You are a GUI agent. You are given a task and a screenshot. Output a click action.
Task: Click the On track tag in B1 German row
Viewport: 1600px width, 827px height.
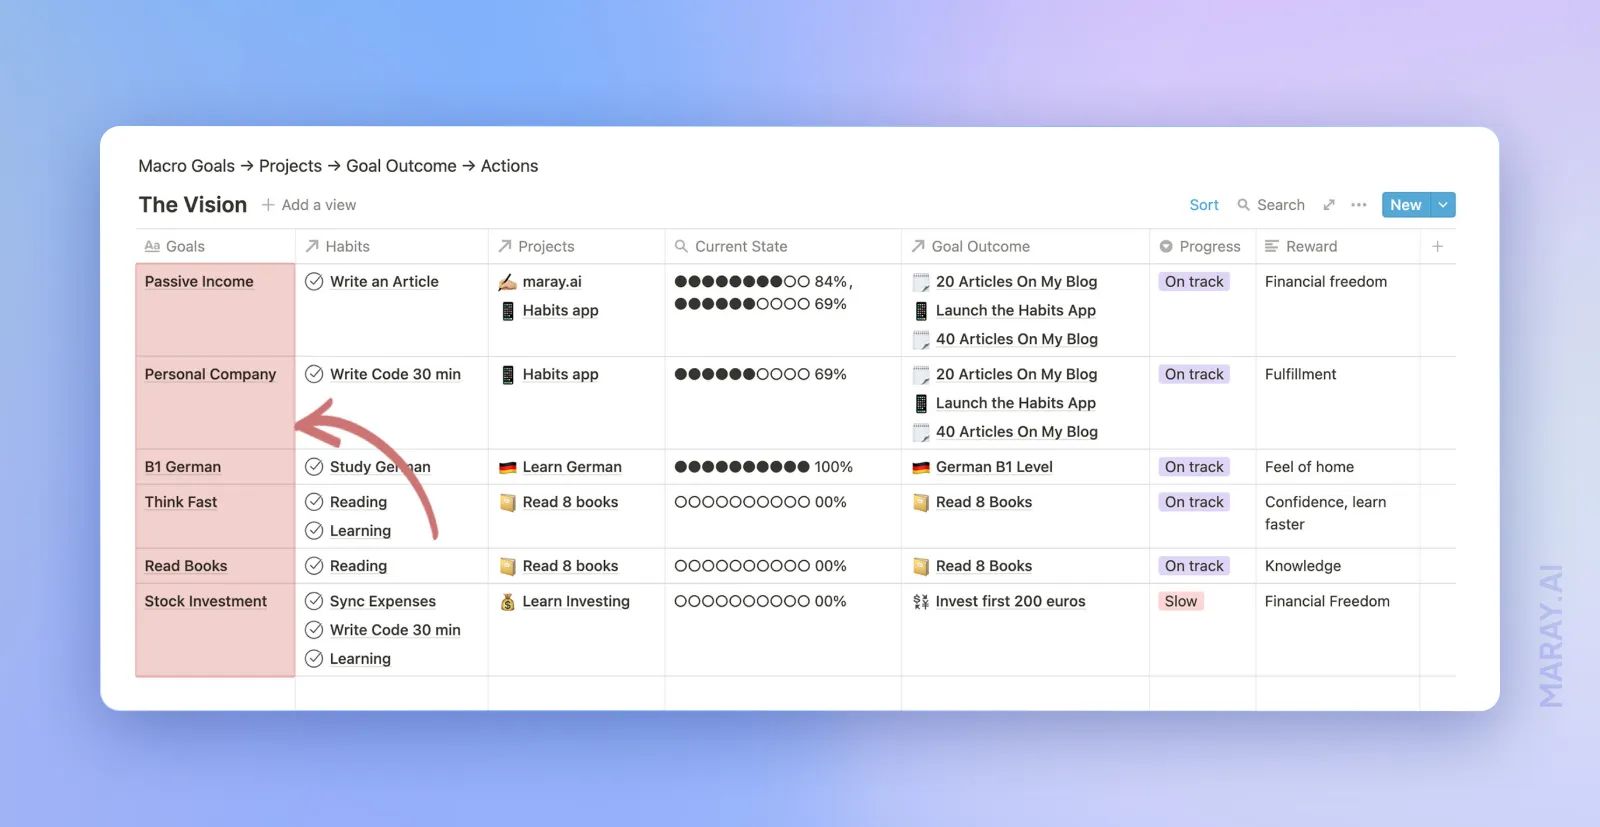point(1194,467)
